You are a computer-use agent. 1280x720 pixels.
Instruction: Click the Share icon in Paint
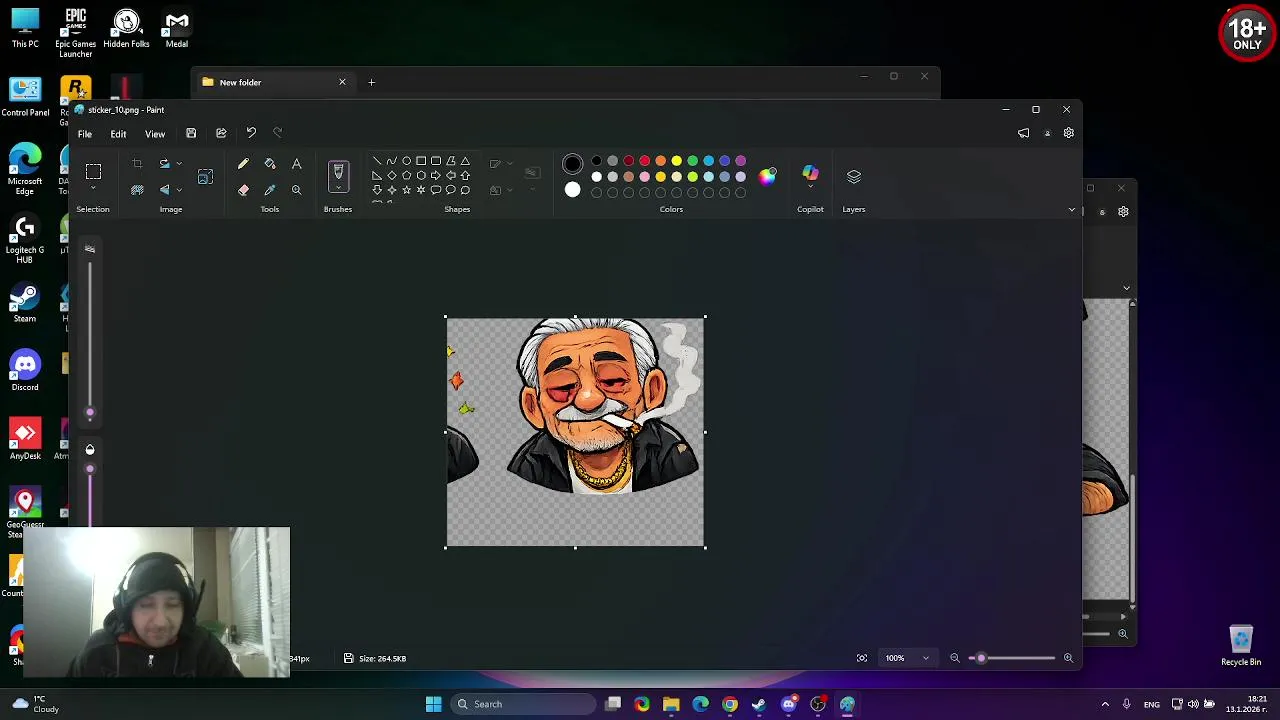coord(221,133)
